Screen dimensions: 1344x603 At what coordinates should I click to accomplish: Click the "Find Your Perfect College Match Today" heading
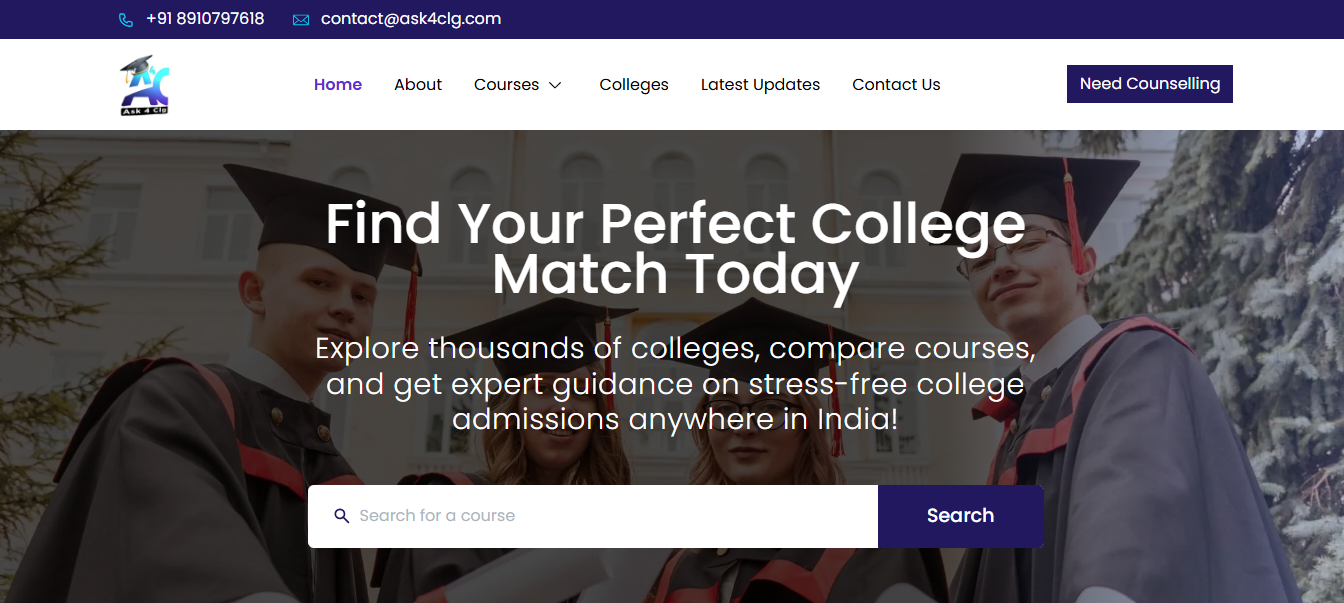point(675,249)
